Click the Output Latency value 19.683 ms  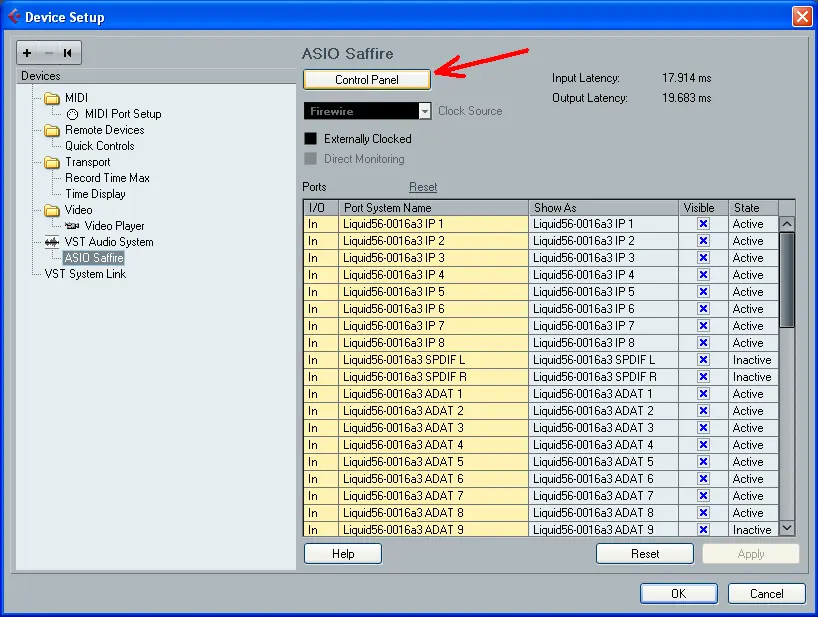pos(687,98)
